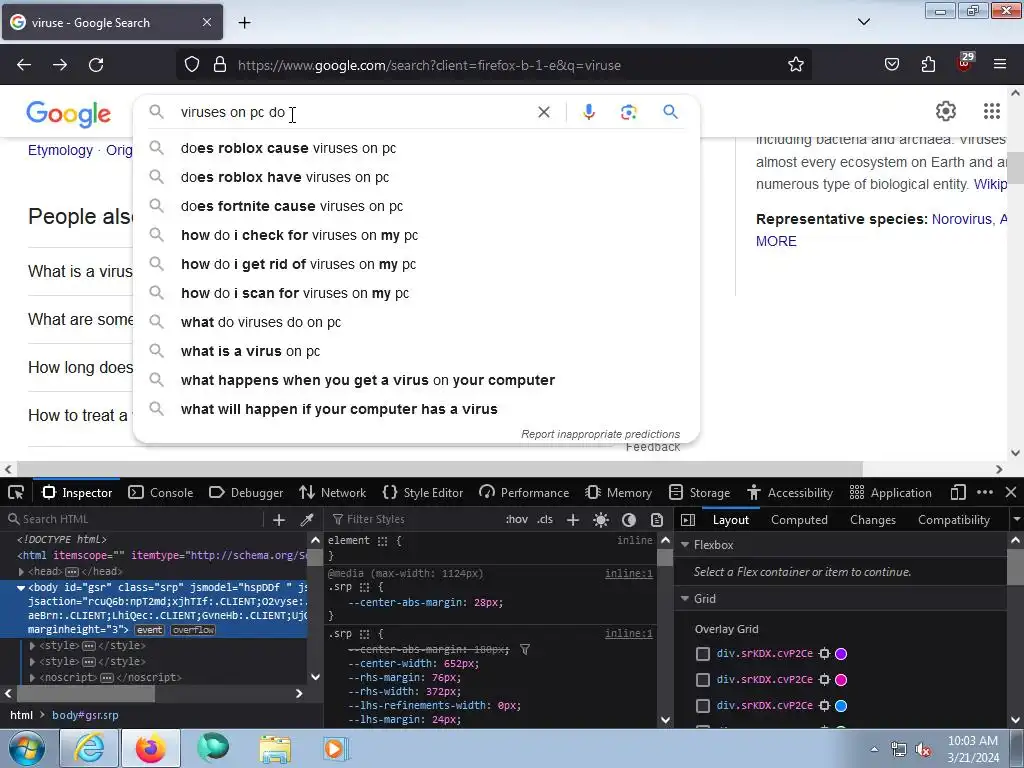Screen dimensions: 1024x768
Task: Activate the element picker in DevTools
Action: [x=16, y=492]
